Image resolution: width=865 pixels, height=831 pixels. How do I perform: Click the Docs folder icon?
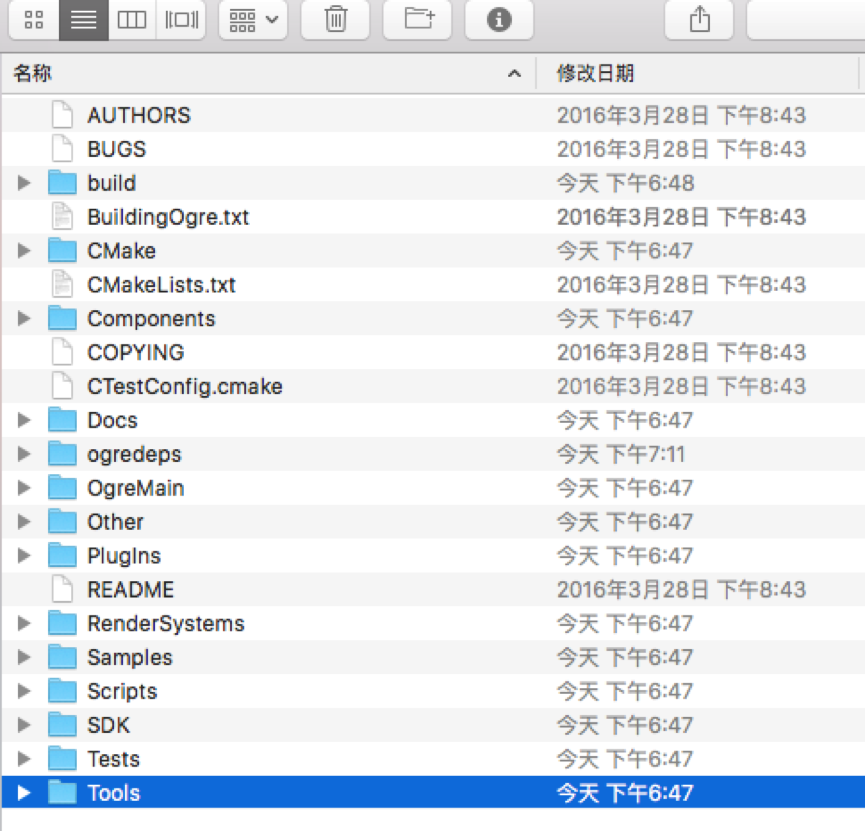62,420
